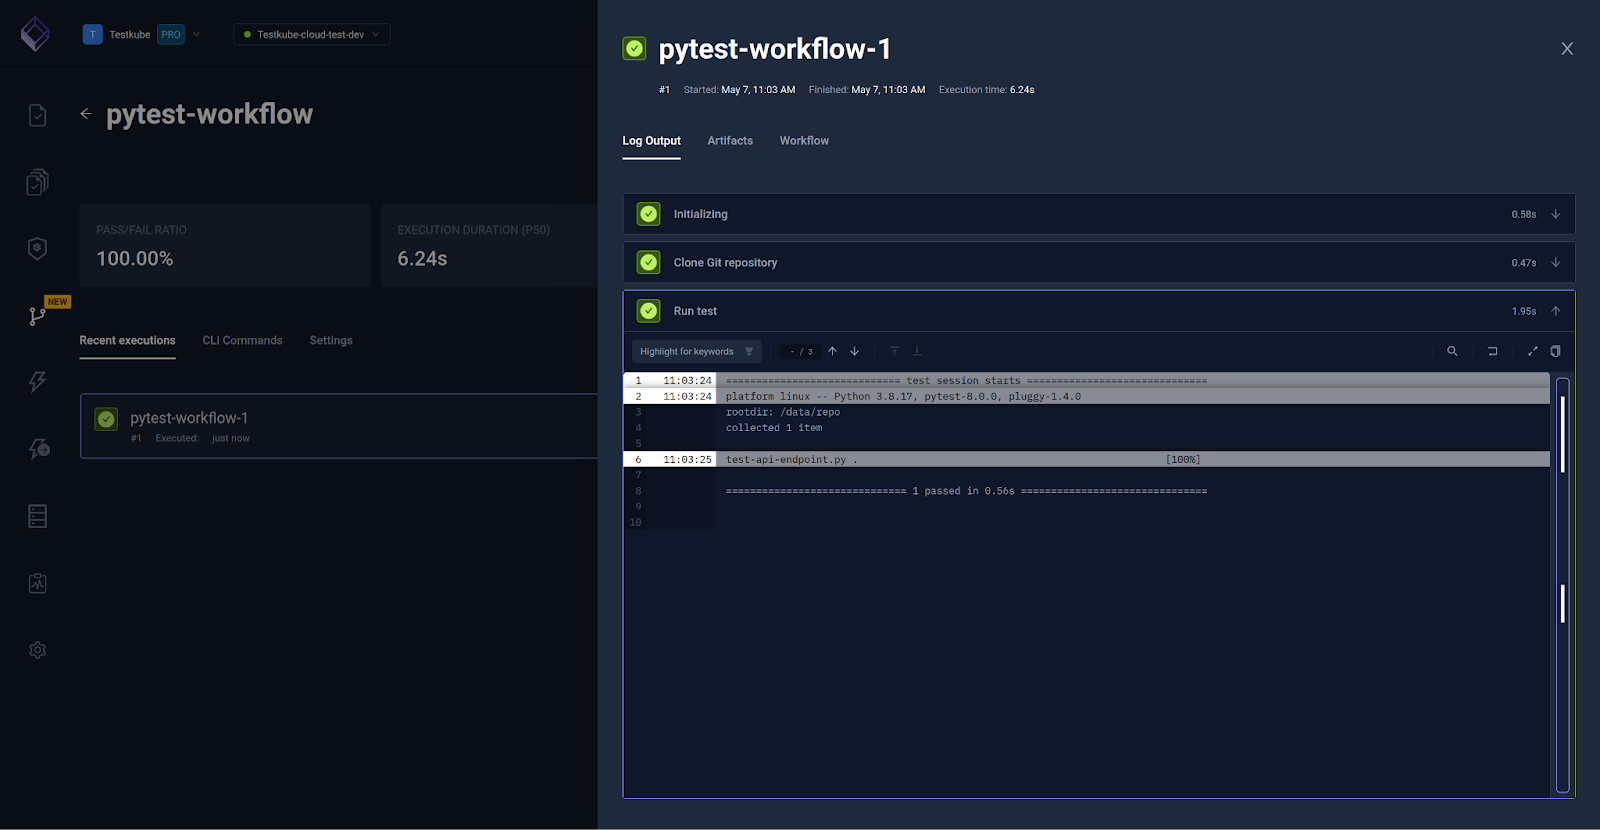Open the Testkube organization dropdown chevron
The image size is (1600, 830).
(x=196, y=34)
